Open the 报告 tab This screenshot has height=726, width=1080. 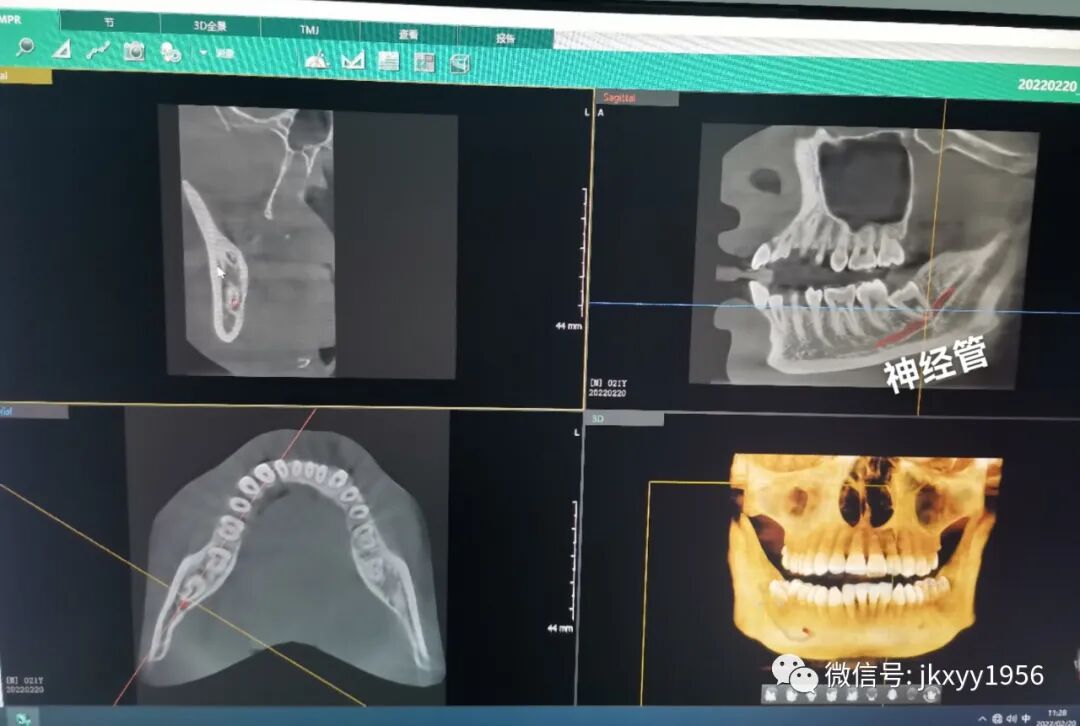click(506, 38)
